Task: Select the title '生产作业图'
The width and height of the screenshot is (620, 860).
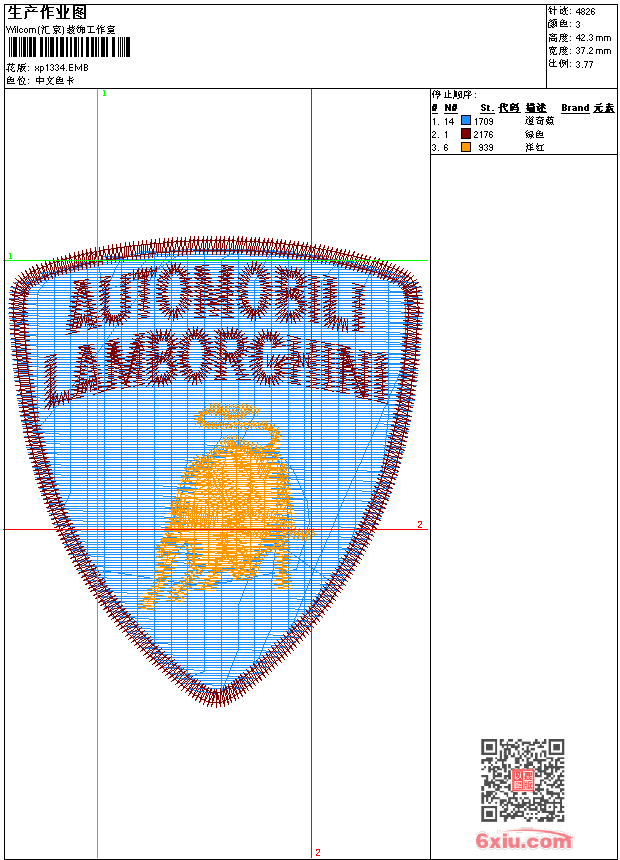Action: coord(47,13)
